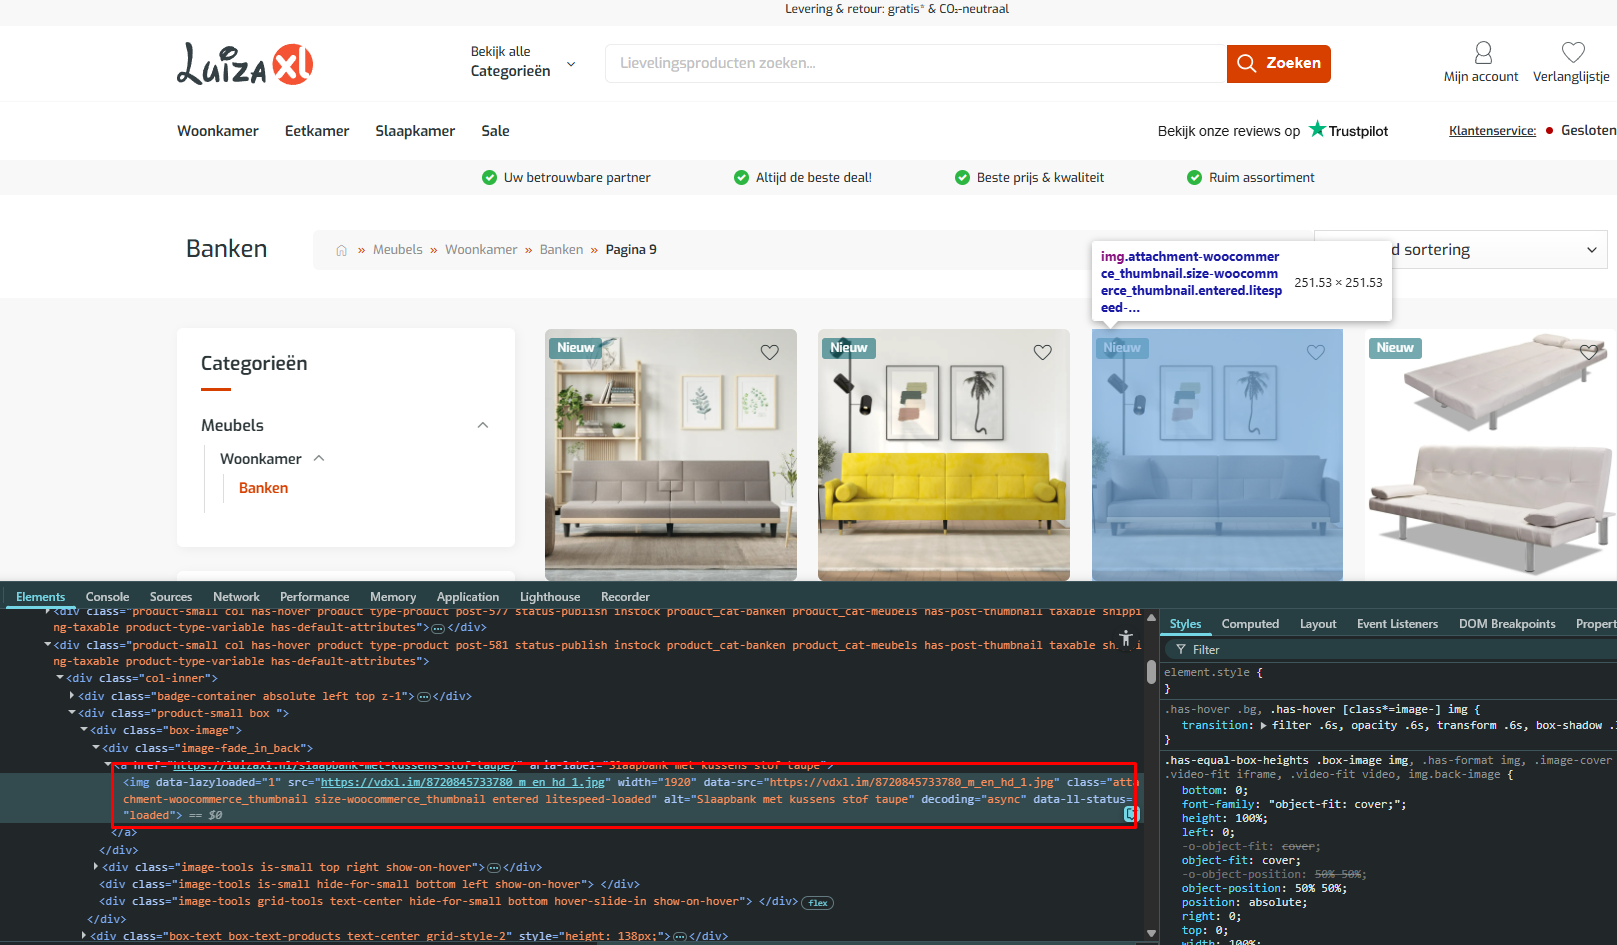This screenshot has width=1617, height=945.
Task: Open the Performance tab
Action: pos(314,597)
